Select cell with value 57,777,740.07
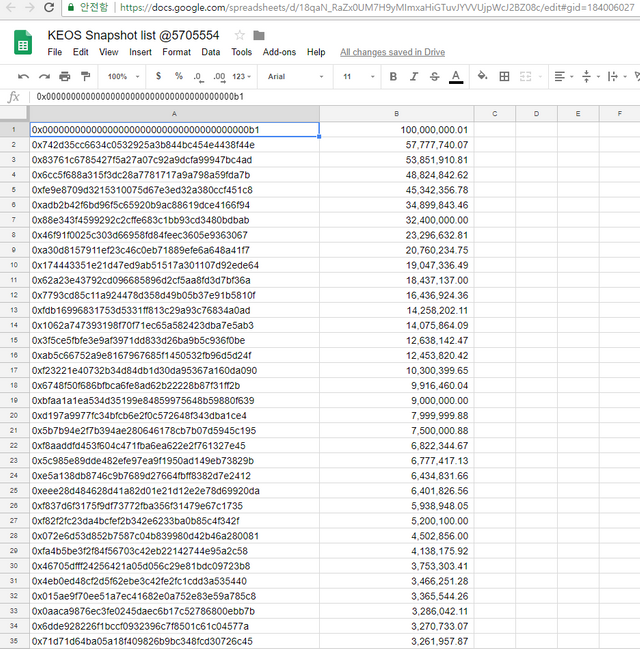 (396, 145)
